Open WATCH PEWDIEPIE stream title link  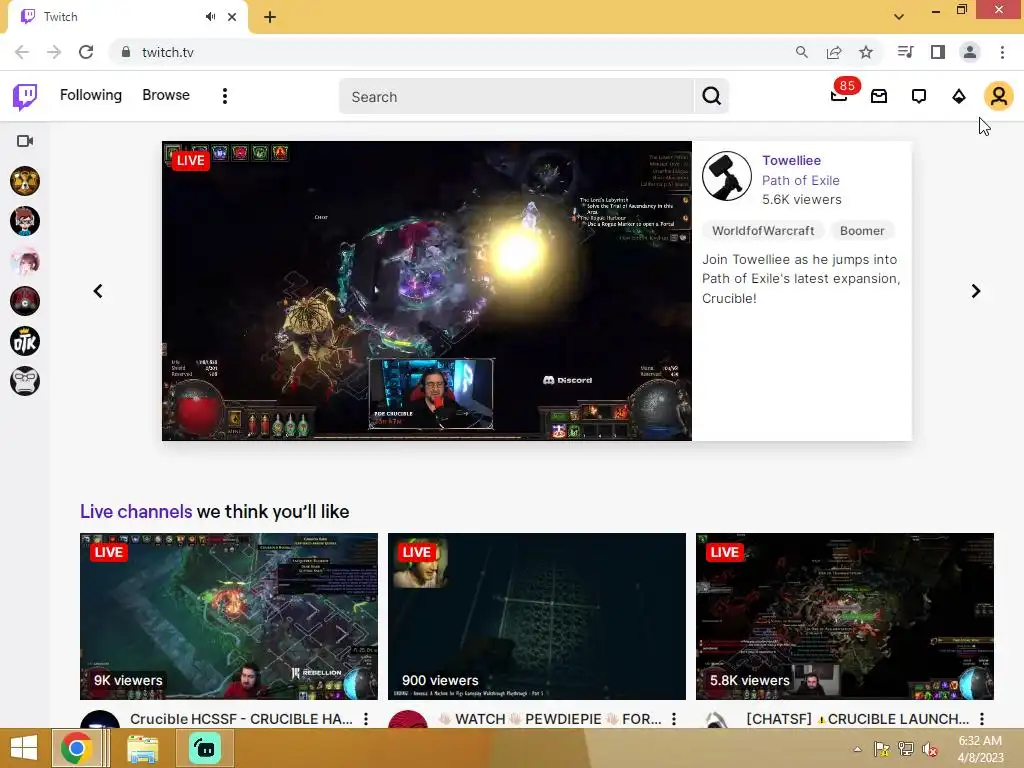(x=549, y=719)
